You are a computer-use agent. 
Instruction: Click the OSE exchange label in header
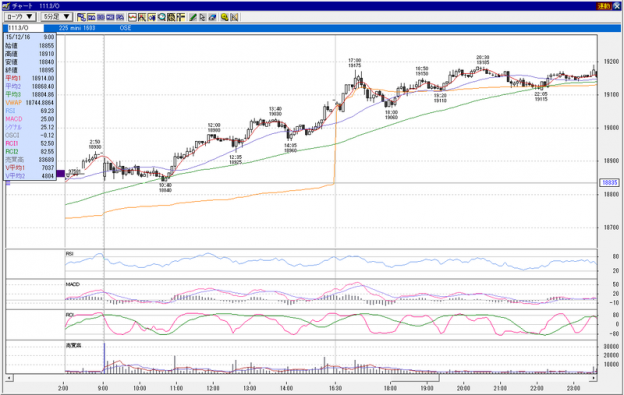click(125, 28)
